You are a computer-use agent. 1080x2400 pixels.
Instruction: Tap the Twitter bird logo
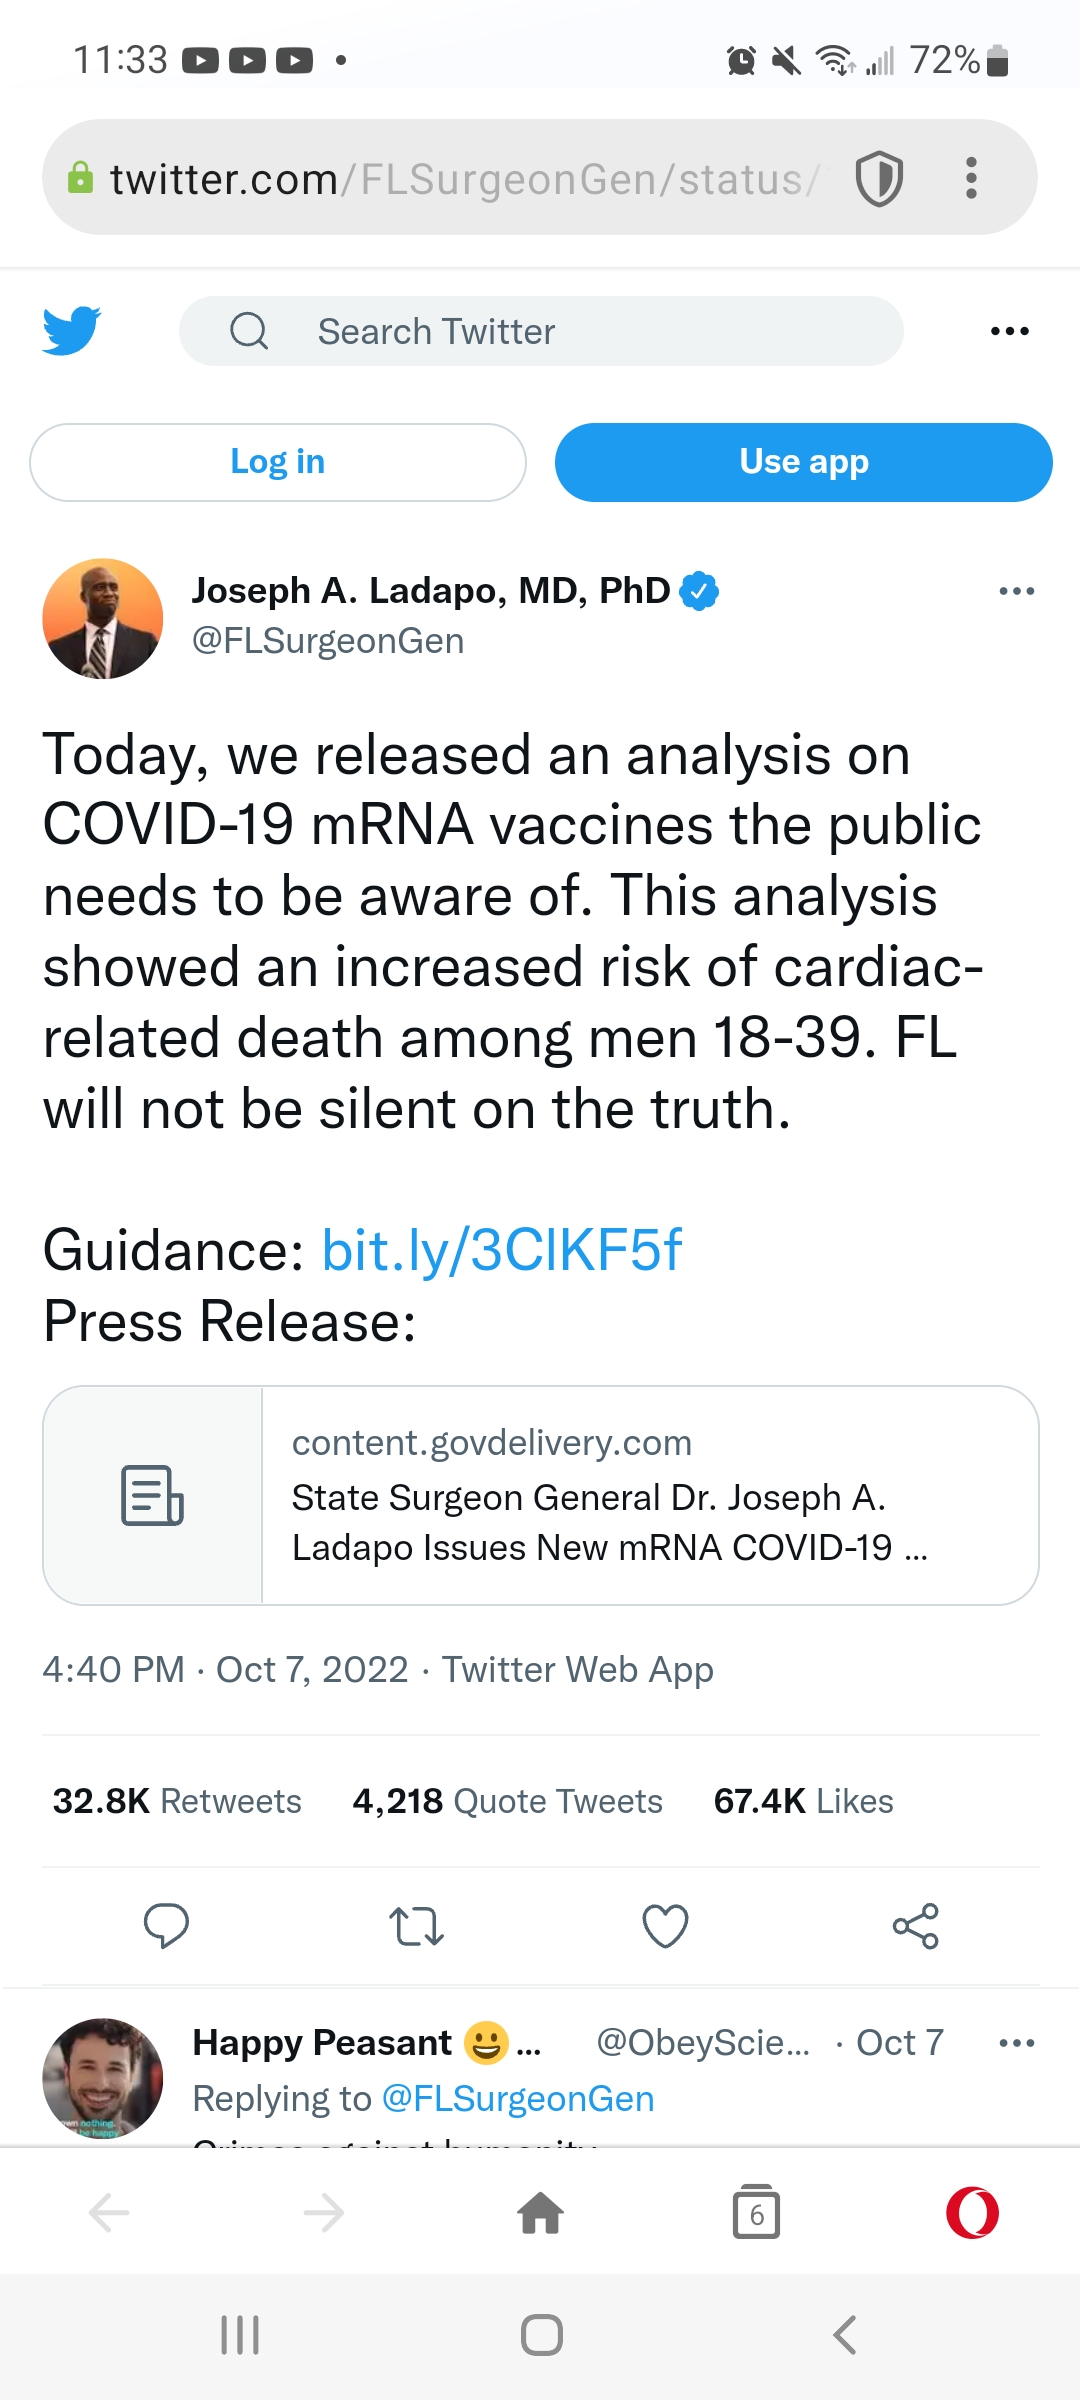(72, 331)
